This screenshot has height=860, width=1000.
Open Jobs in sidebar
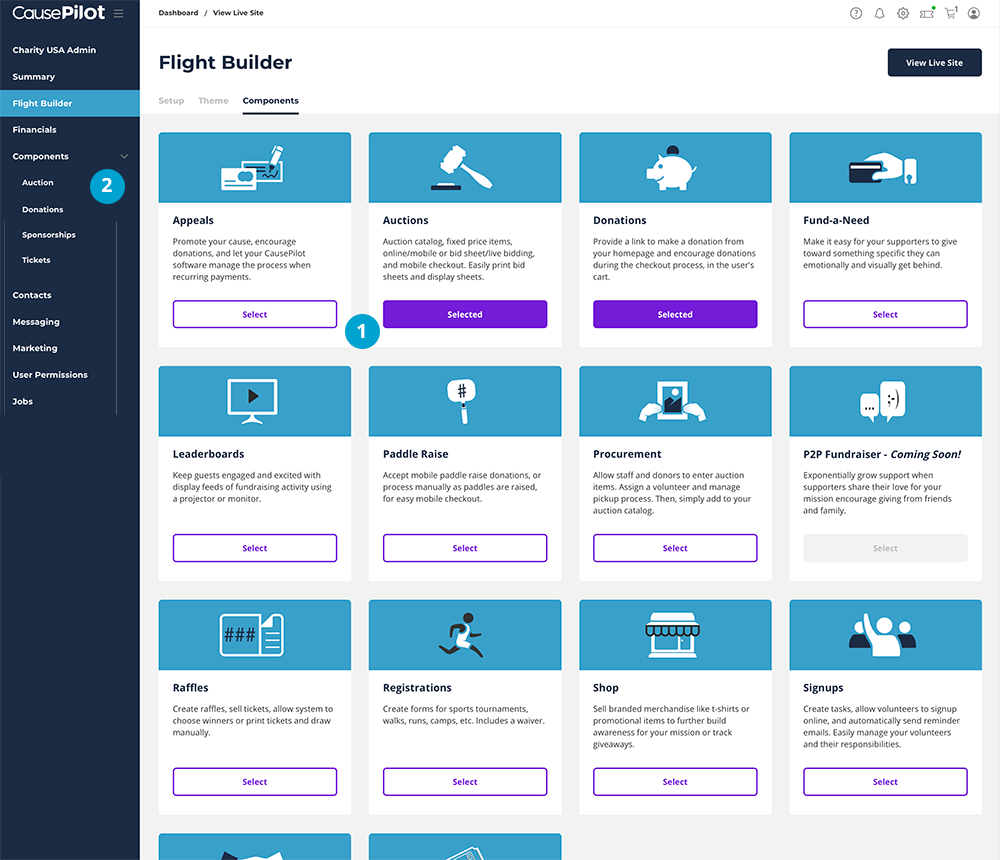pyautogui.click(x=22, y=401)
